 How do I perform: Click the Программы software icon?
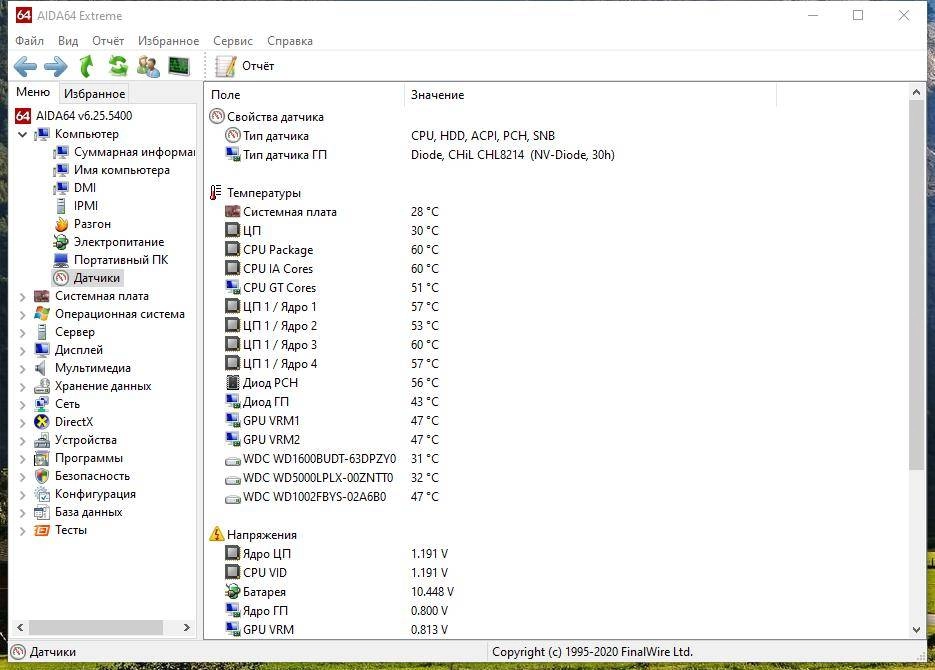(x=42, y=458)
